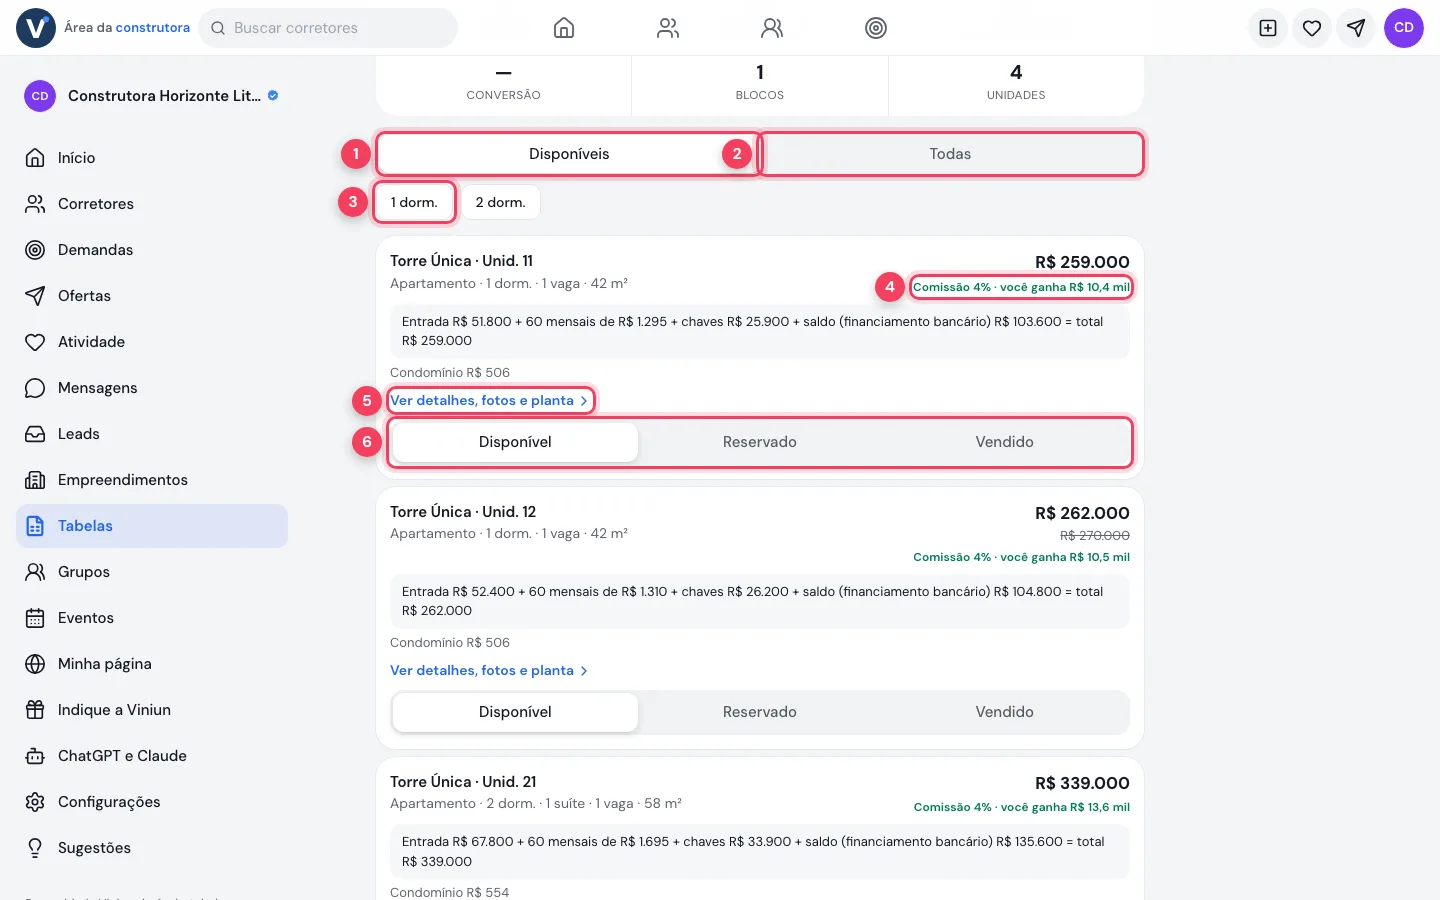1440x900 pixels.
Task: Open Grupos in sidebar
Action: 152,572
